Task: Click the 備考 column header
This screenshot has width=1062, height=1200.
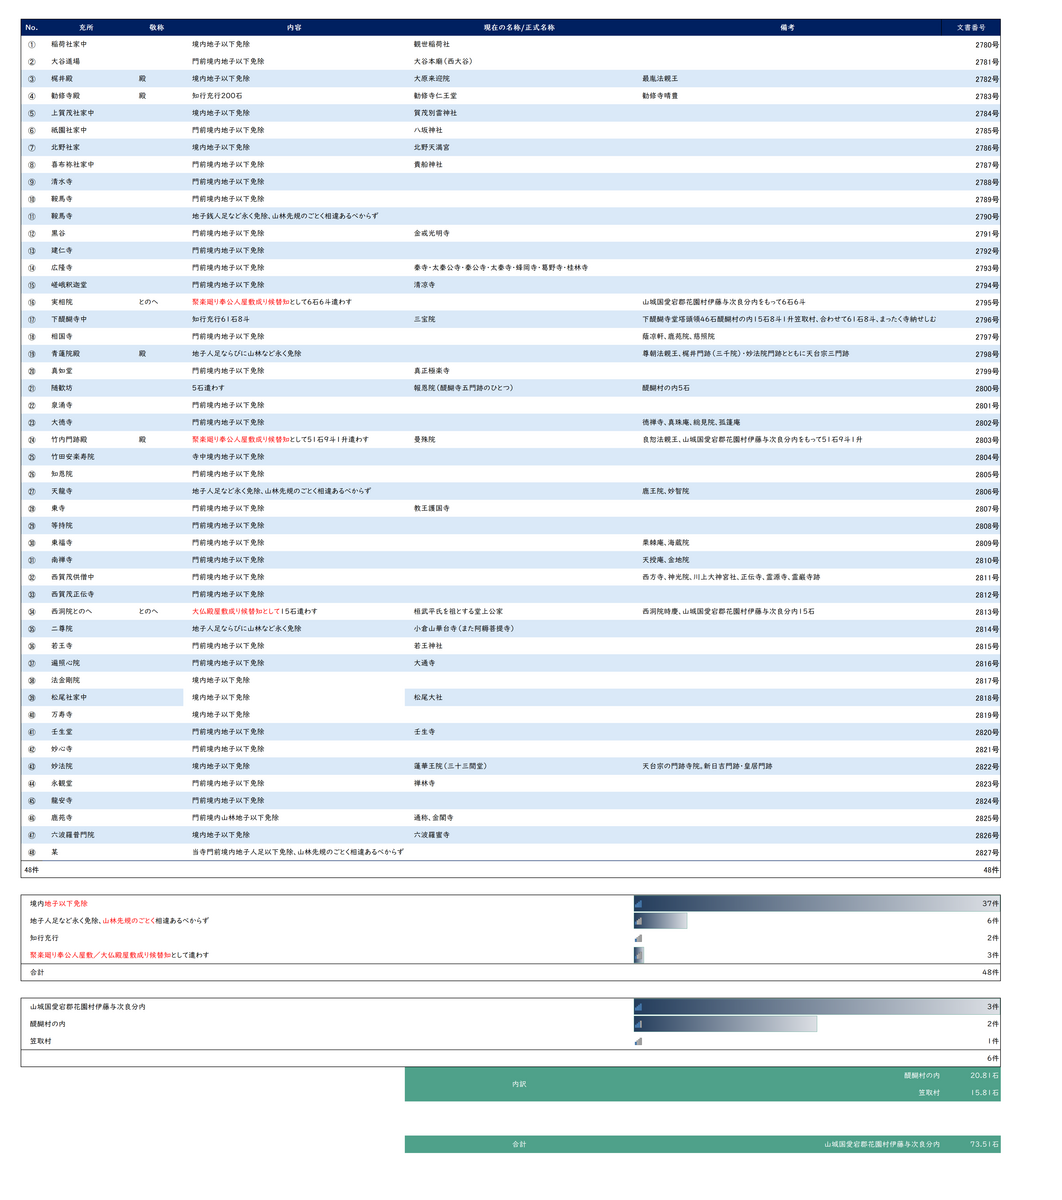Action: pos(787,28)
